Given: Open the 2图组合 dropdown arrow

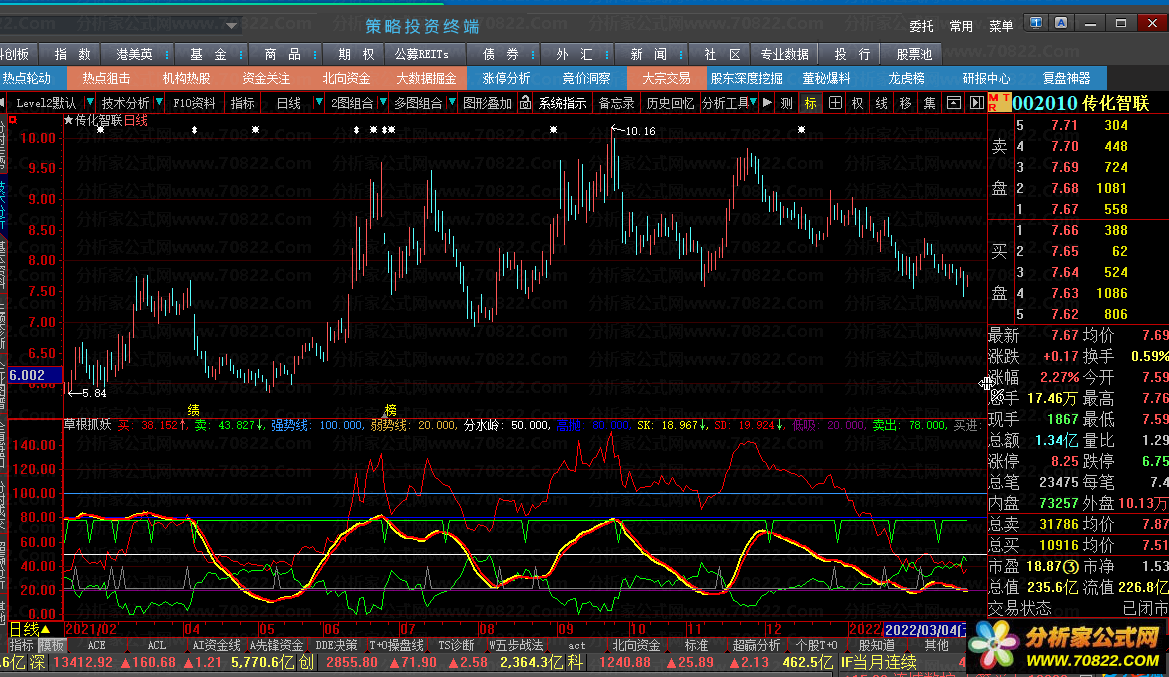Looking at the screenshot, I should click(x=382, y=102).
